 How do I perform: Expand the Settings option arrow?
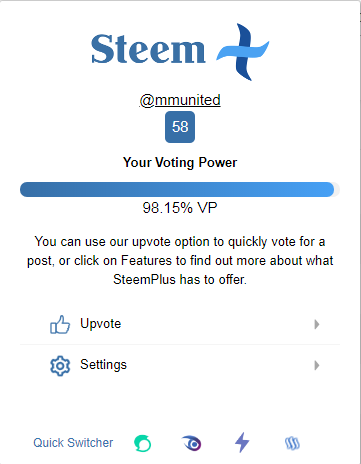(317, 365)
